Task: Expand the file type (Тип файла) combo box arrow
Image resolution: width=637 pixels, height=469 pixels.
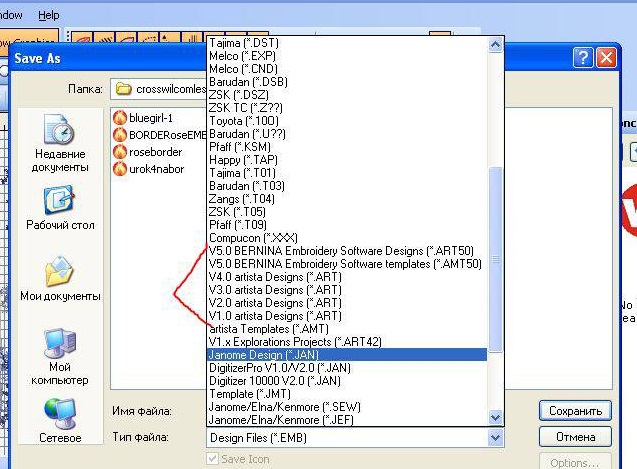Action: (495, 438)
